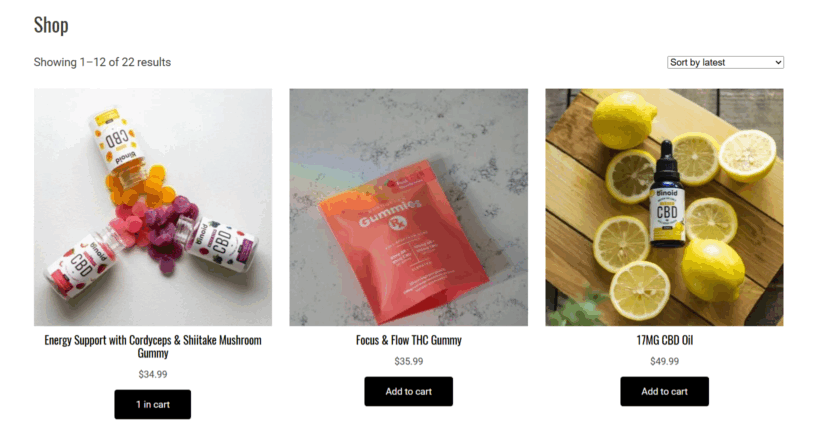
Task: Click the $34.99 price label
Action: 153,374
